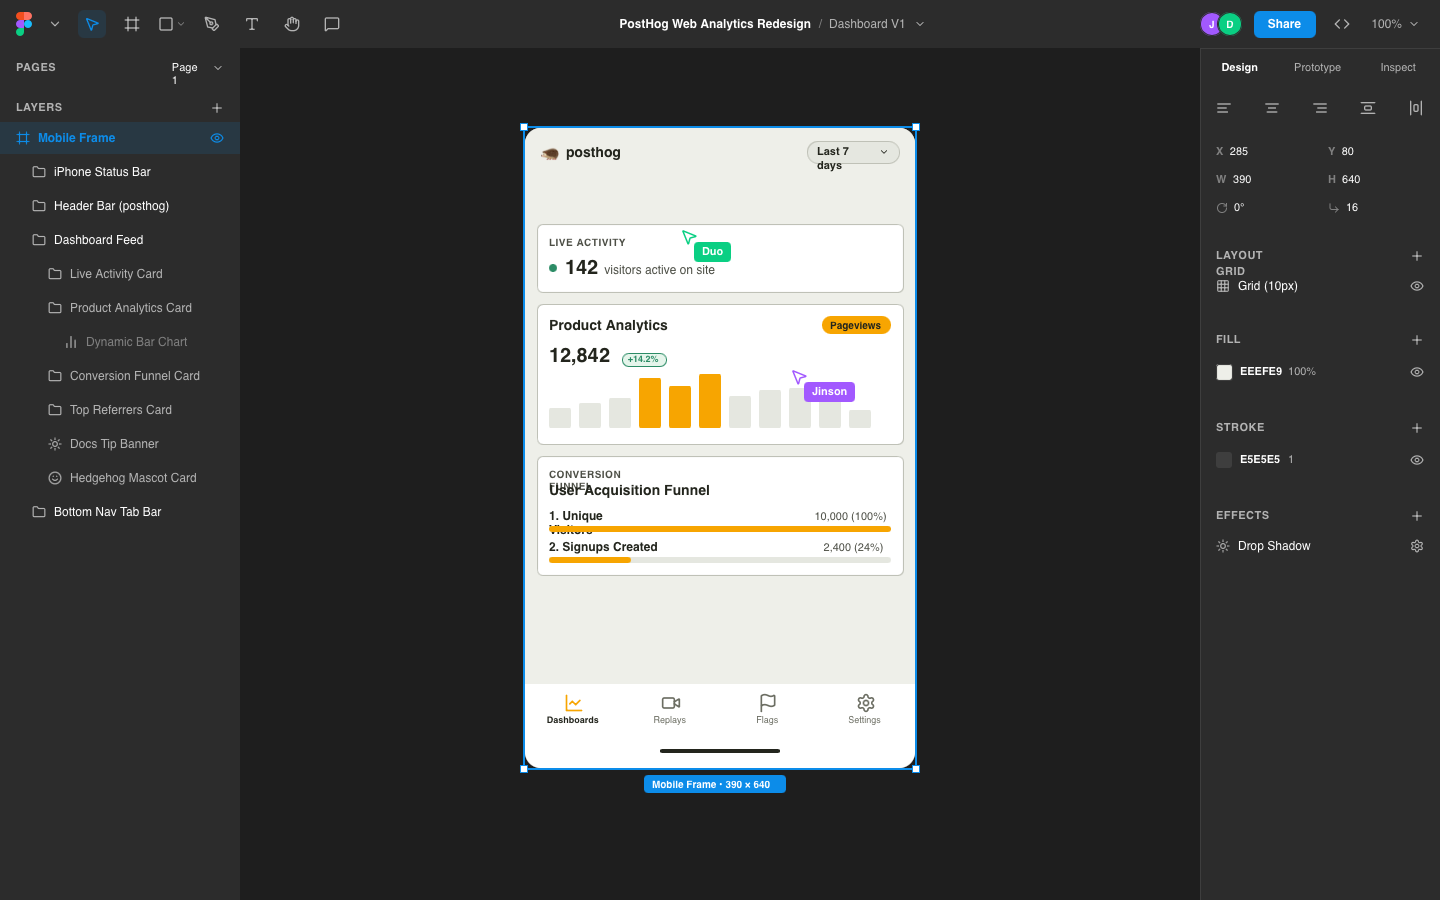Open Dashboard V1 file dropdown chevron
This screenshot has height=900, width=1440.
coord(920,24)
